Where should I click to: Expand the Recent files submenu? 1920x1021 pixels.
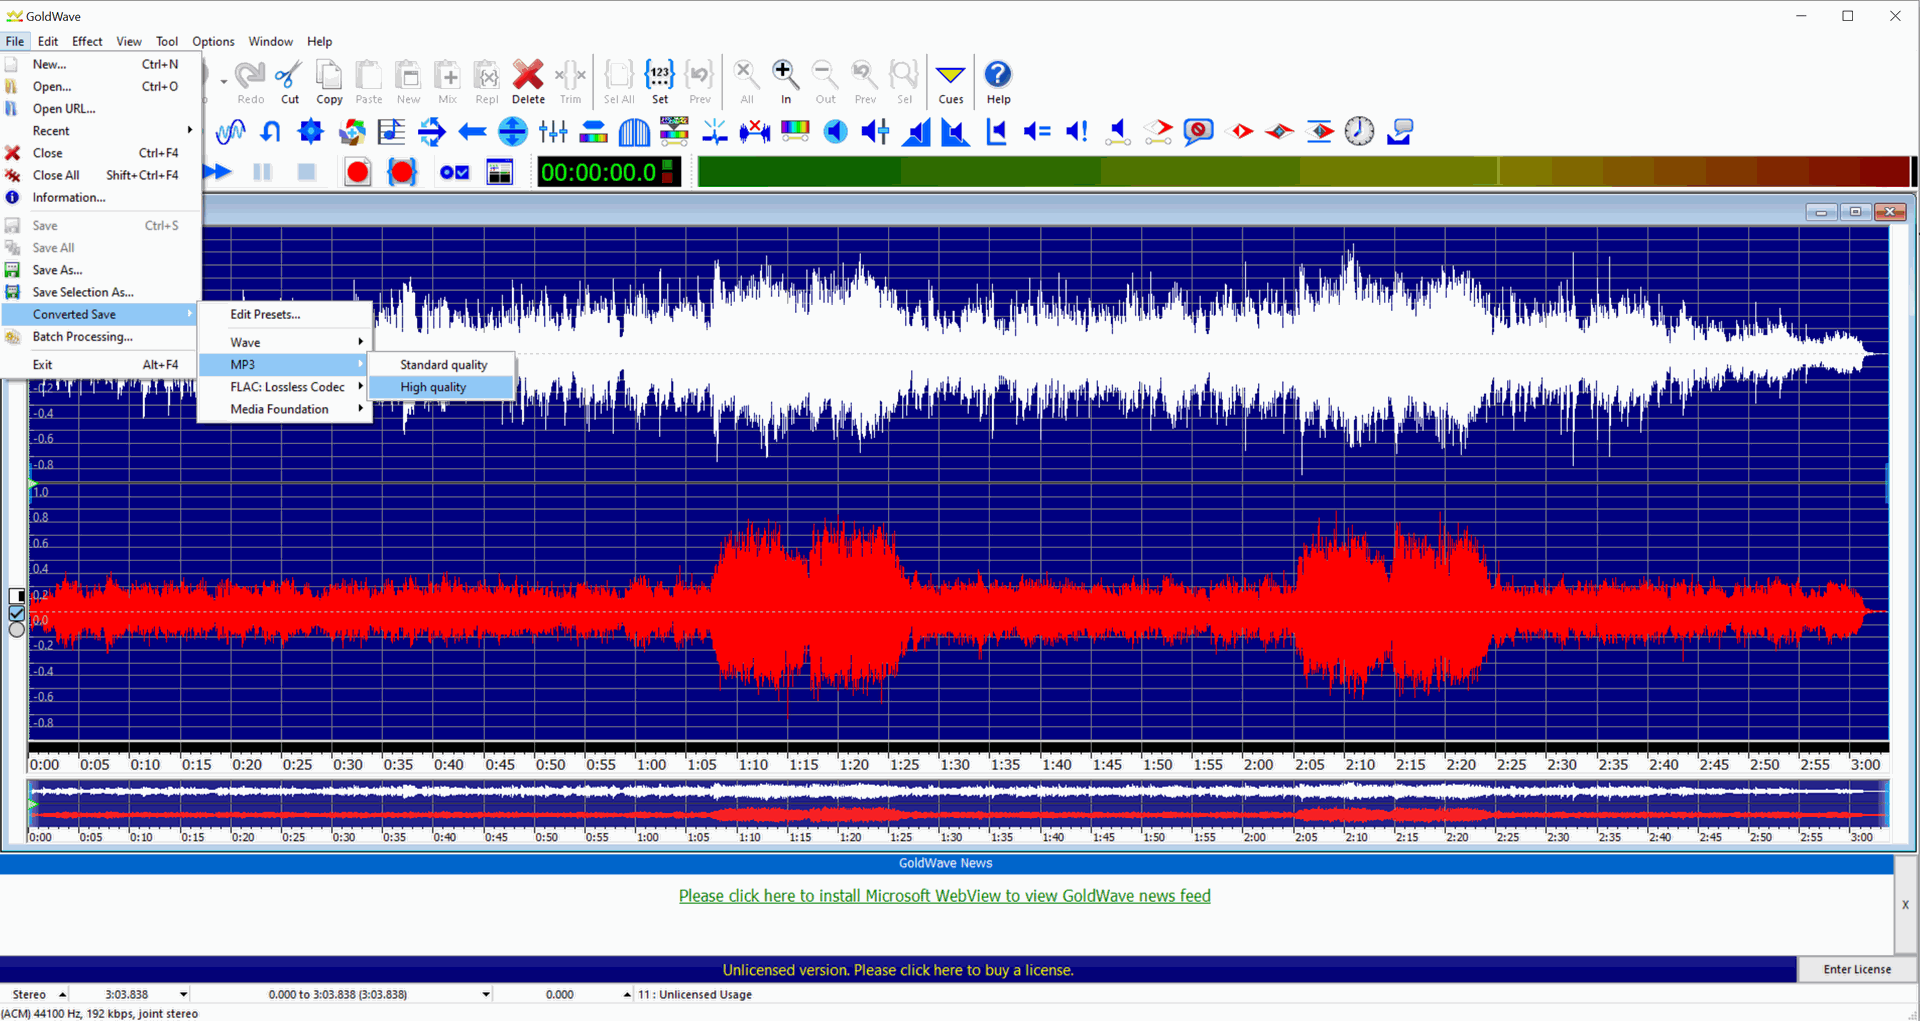[100, 131]
